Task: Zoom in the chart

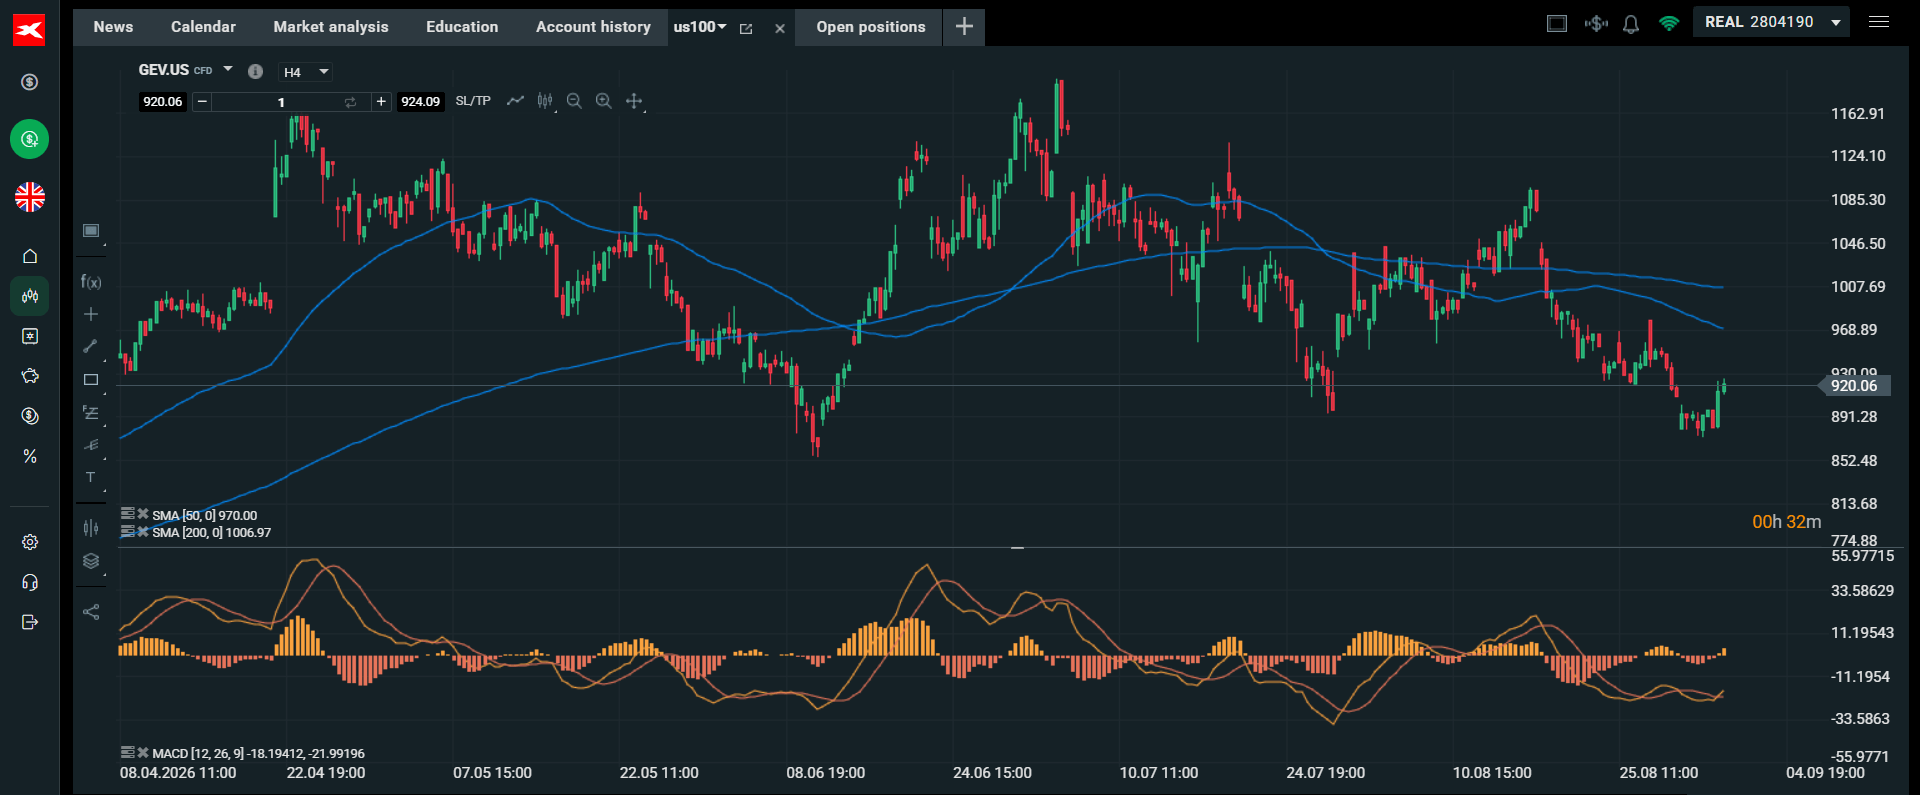Action: [x=604, y=101]
